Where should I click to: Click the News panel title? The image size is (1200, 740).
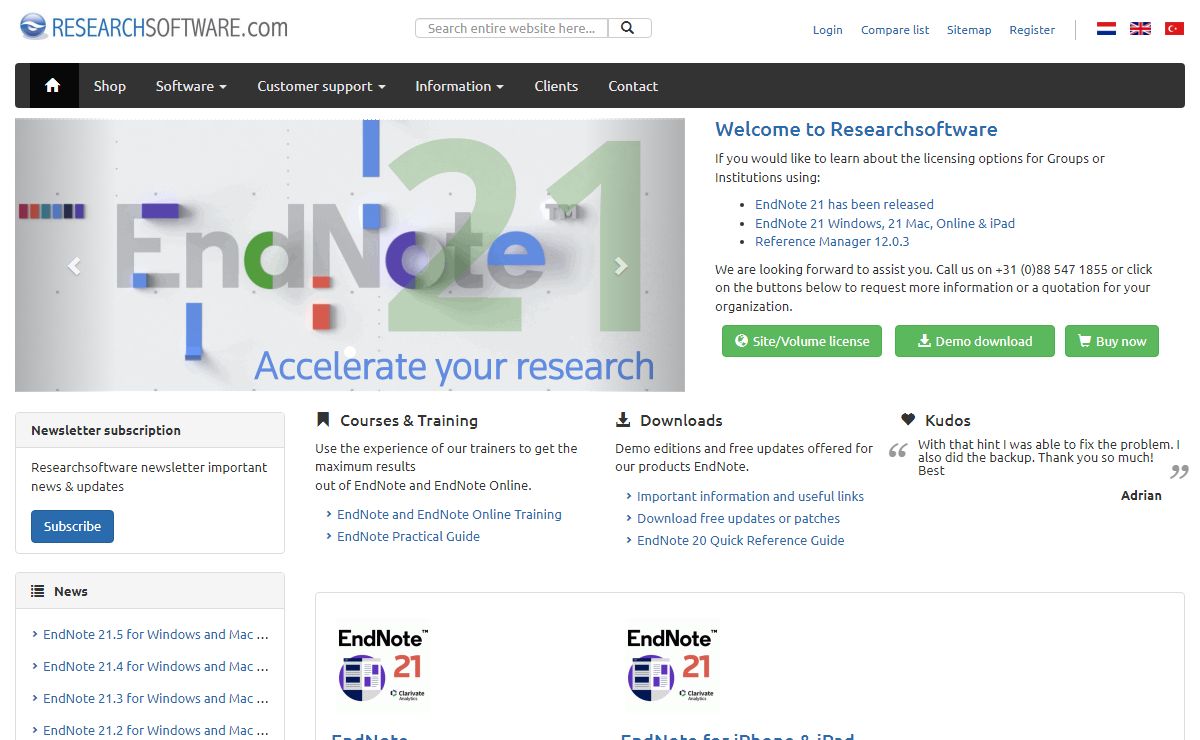(x=71, y=591)
